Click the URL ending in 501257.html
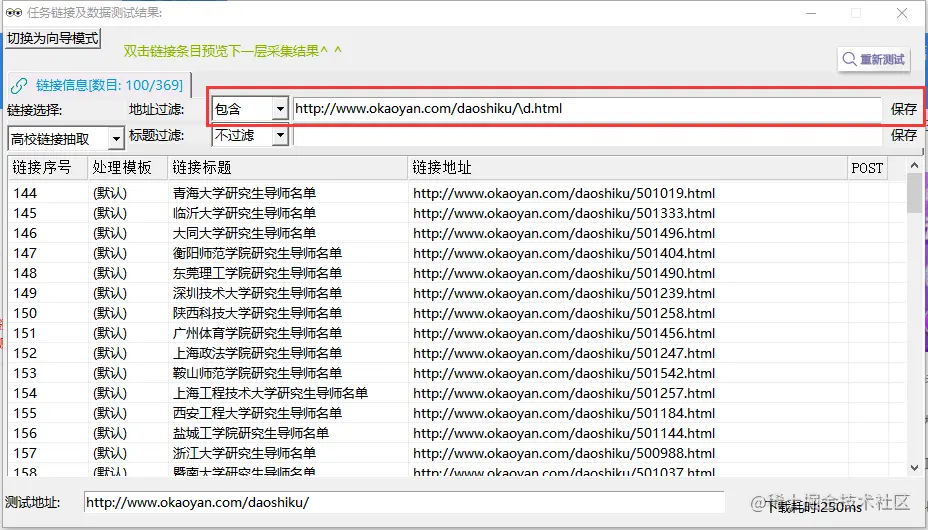Image resolution: width=928 pixels, height=530 pixels. [564, 393]
